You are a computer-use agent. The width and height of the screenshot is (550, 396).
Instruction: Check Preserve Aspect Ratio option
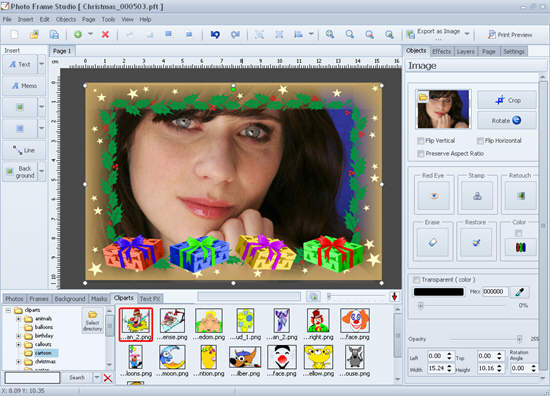coord(421,154)
